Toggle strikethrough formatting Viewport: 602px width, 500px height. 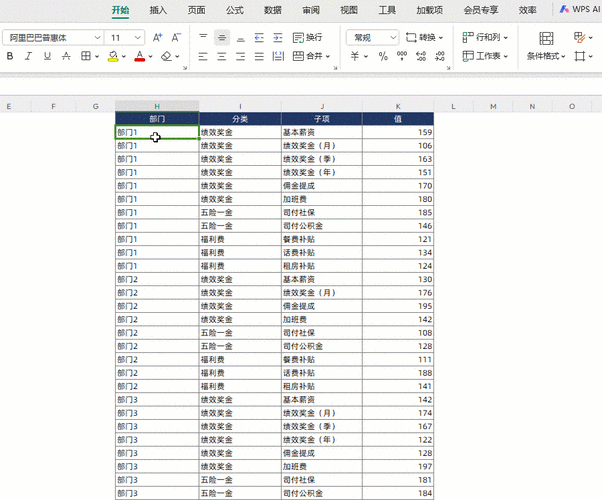tap(66, 56)
